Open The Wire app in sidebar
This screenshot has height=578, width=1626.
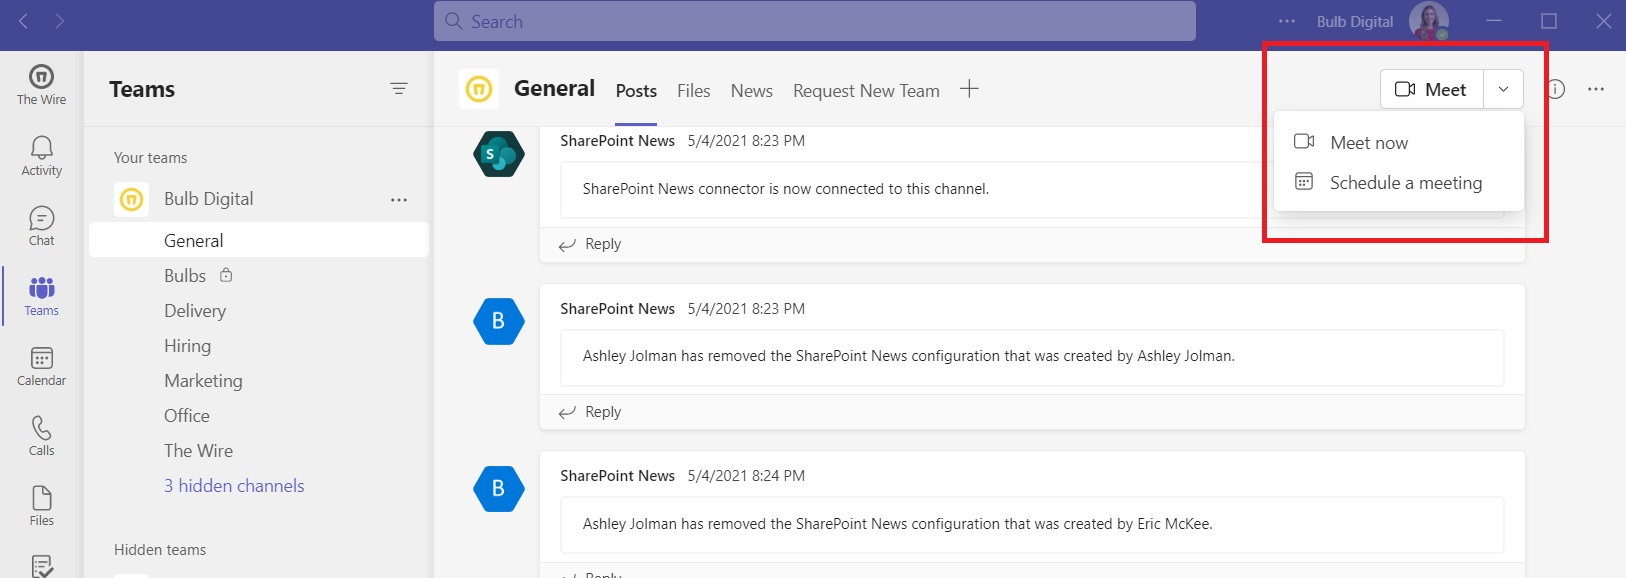point(41,85)
